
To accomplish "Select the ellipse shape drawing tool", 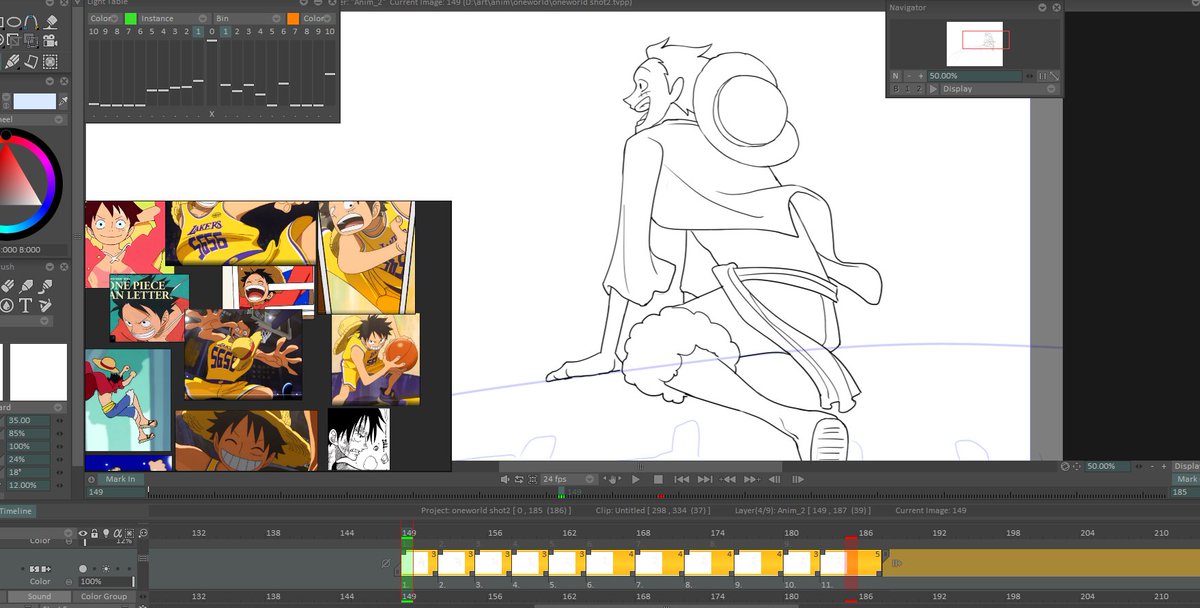I will [14, 22].
